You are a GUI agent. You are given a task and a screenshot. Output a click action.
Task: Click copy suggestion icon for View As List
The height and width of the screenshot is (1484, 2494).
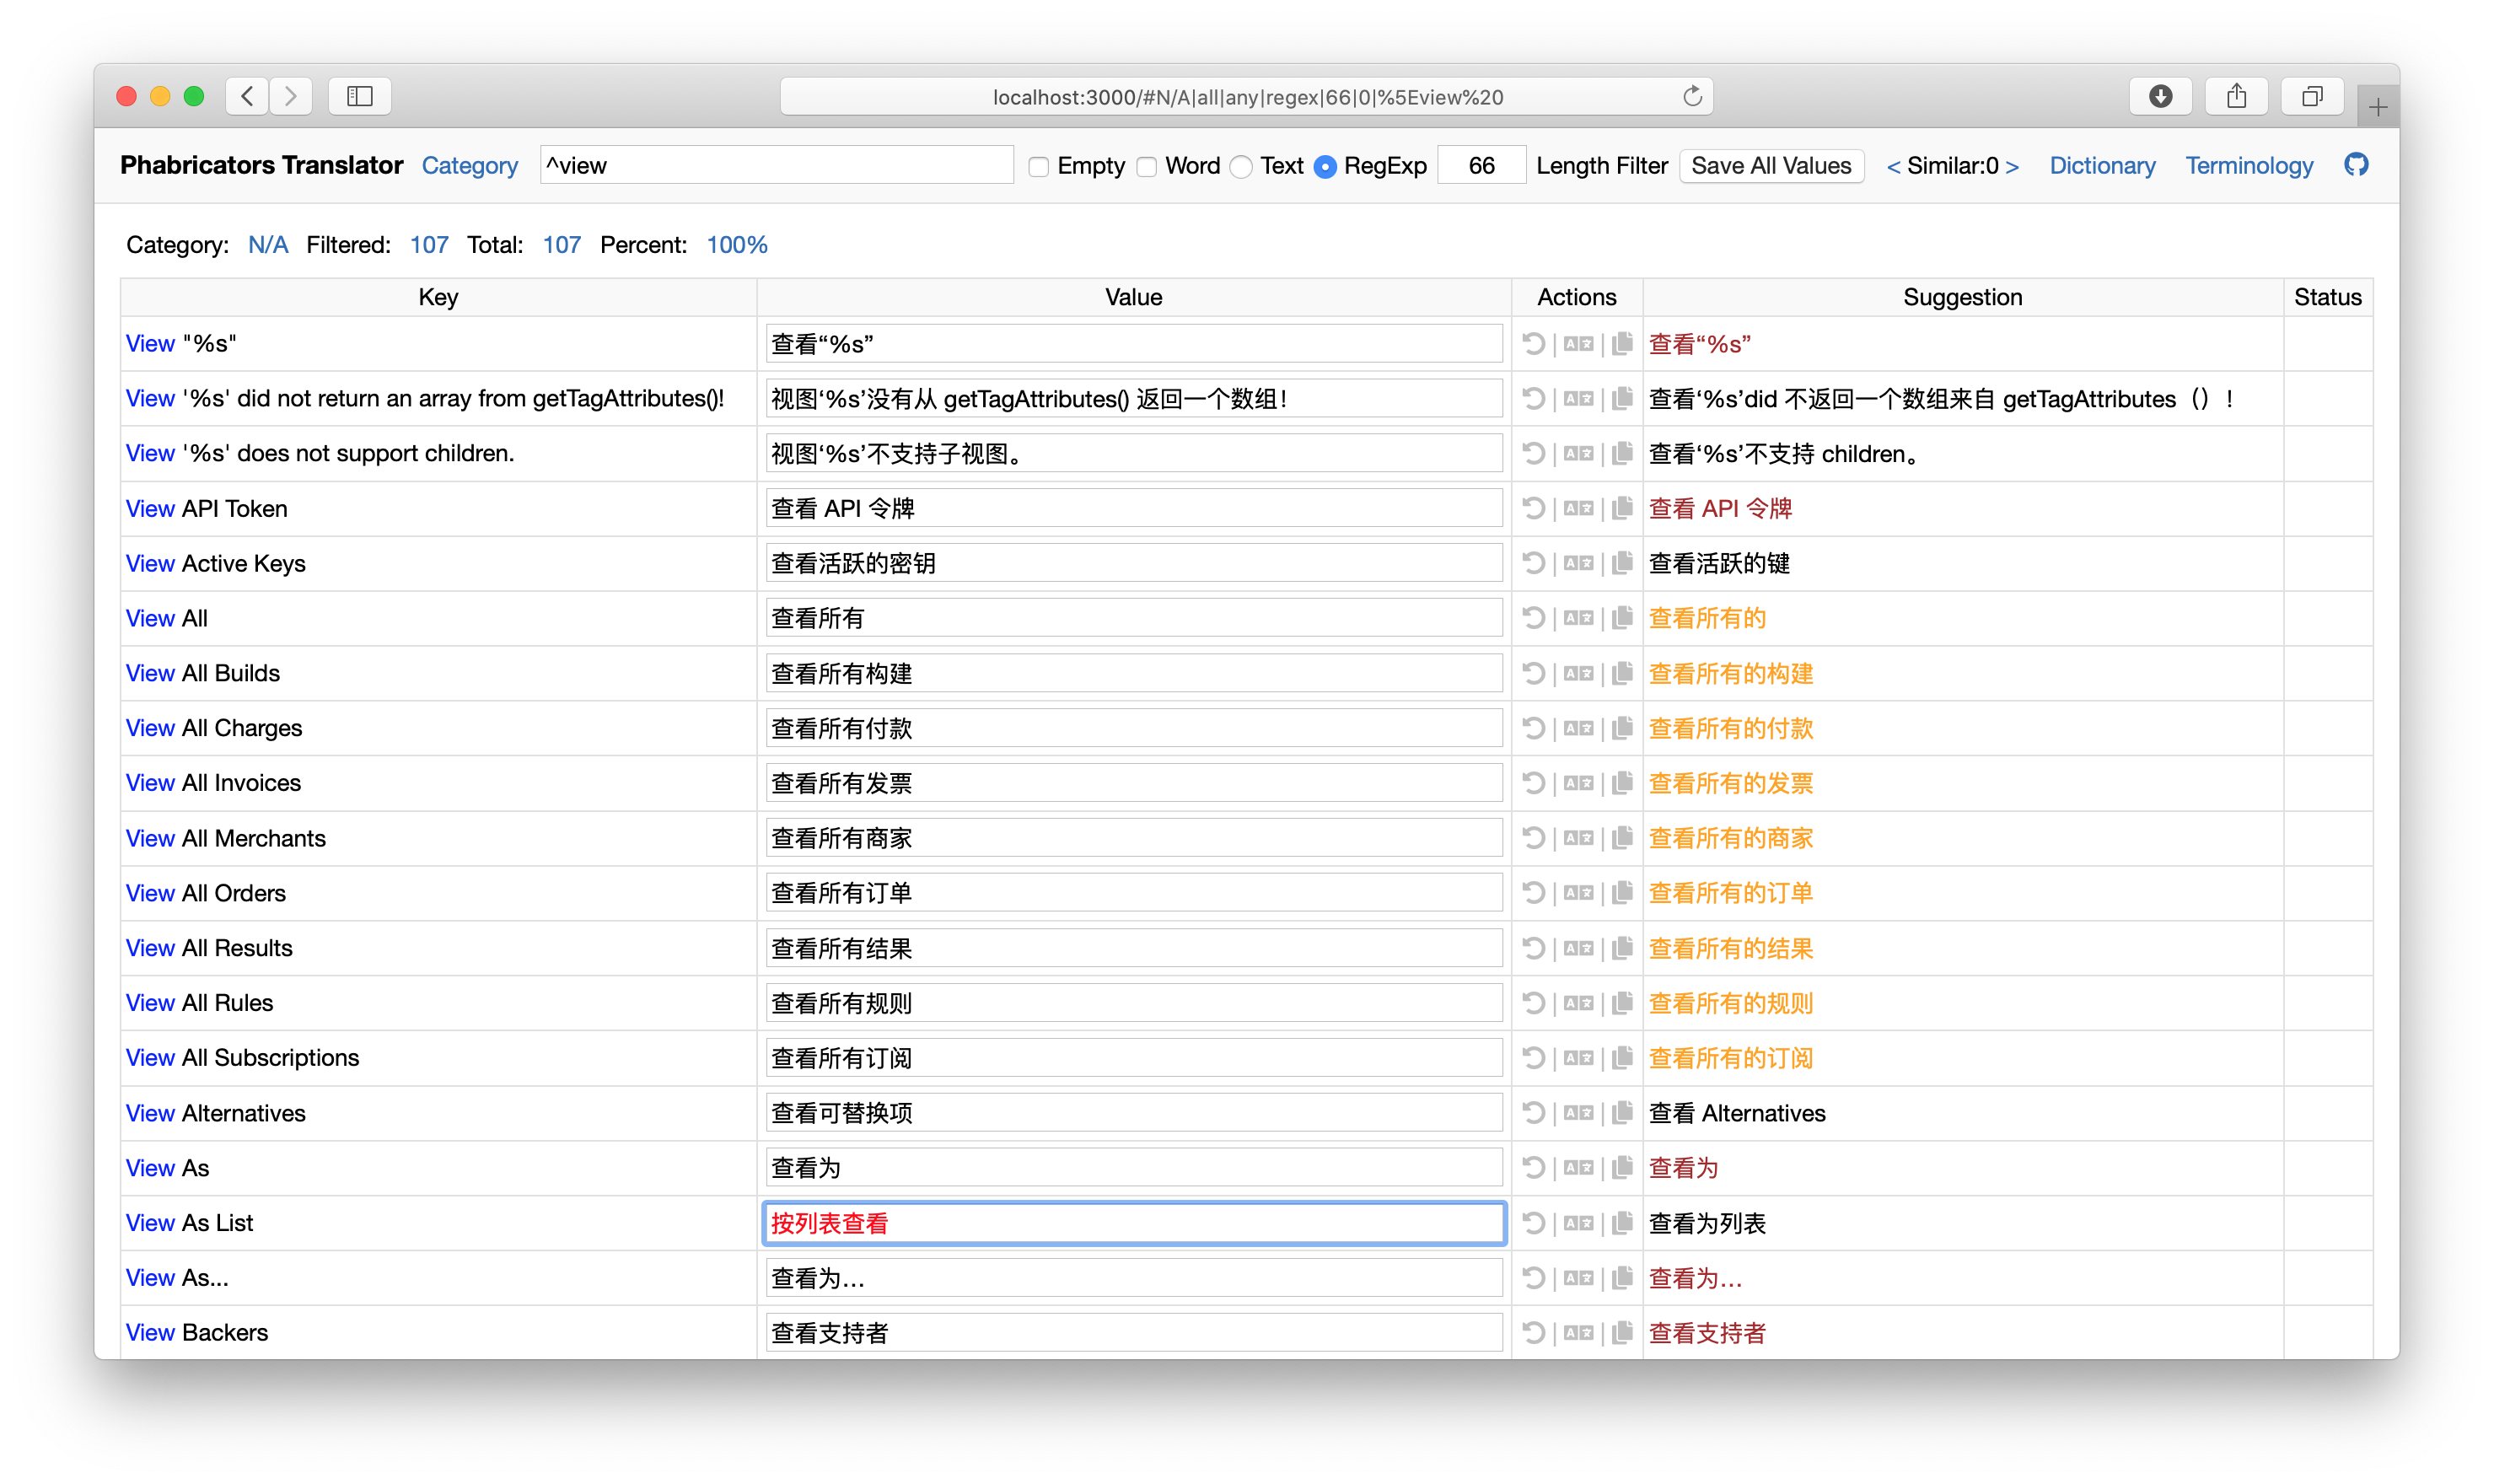tap(1622, 1222)
